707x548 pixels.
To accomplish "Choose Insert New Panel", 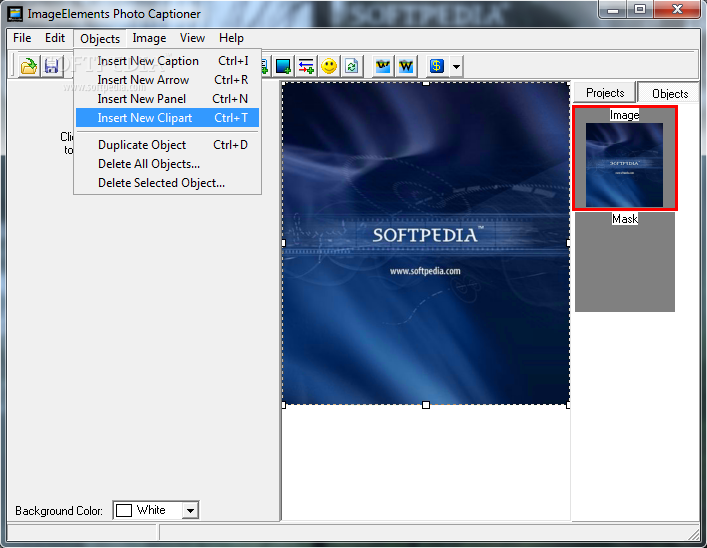I will click(x=167, y=99).
